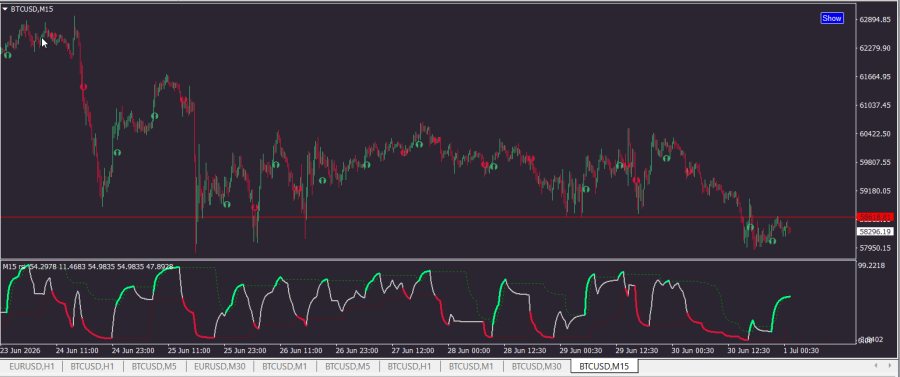Click the 62894.85 price scale value
Screen dimensions: 900x377
tap(875, 20)
